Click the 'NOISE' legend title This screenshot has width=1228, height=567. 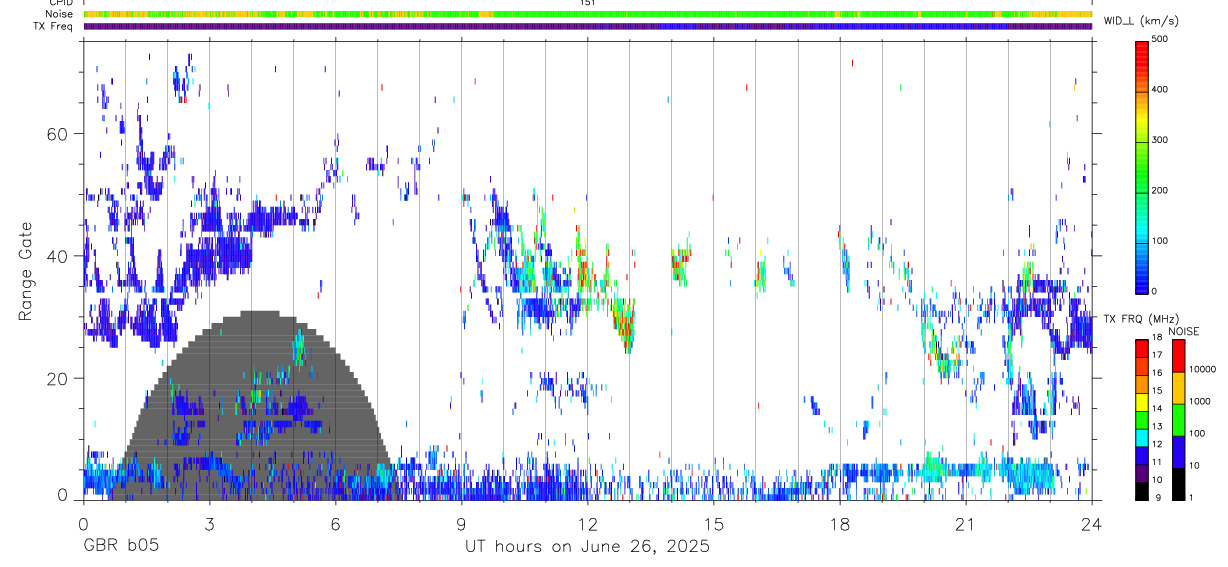(1183, 331)
